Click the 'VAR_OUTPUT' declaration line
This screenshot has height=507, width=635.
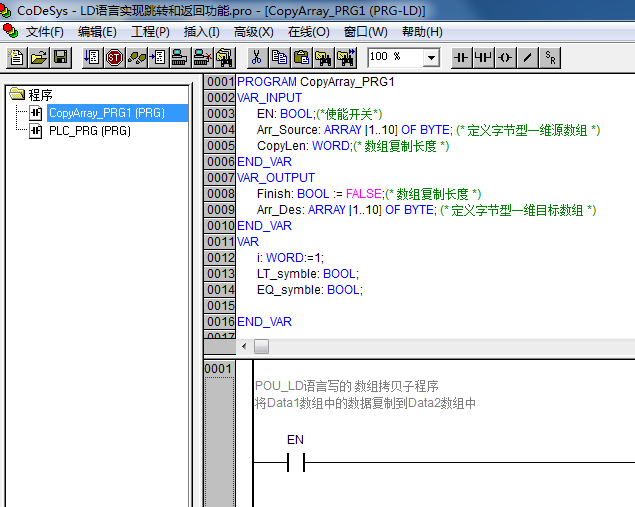(276, 178)
